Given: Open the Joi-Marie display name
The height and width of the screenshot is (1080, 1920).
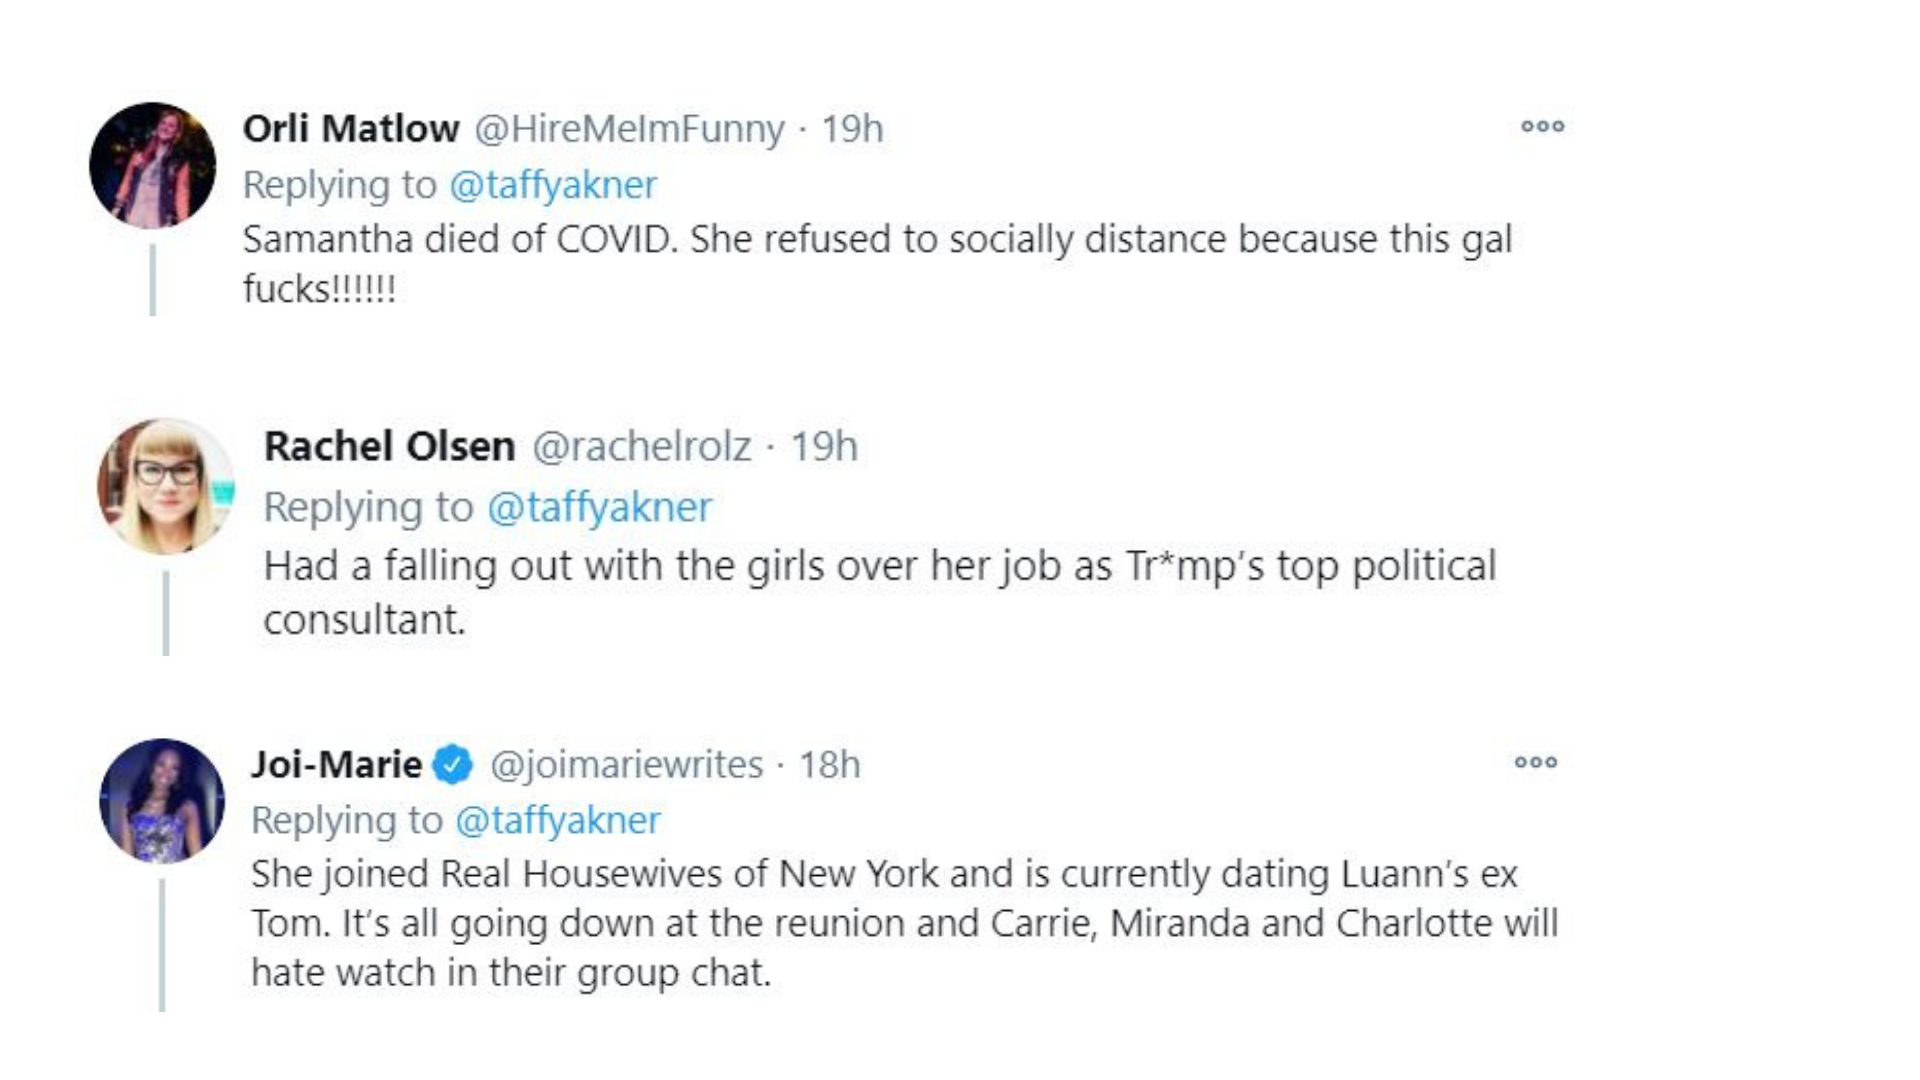Looking at the screenshot, I should point(336,765).
